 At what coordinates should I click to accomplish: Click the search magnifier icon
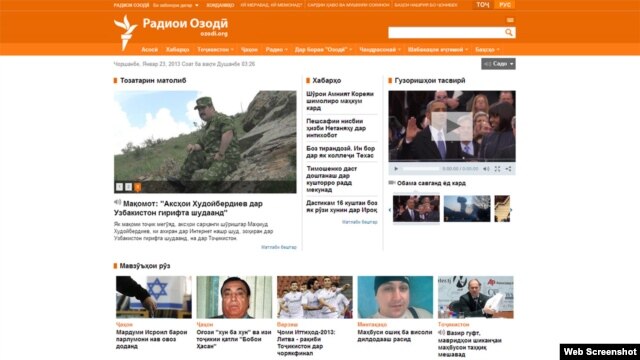[509, 32]
